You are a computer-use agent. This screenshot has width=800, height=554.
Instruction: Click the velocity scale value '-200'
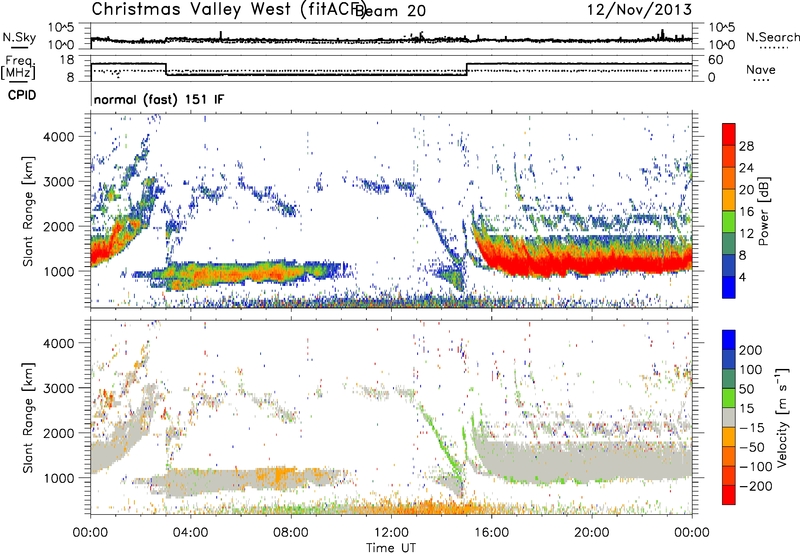[756, 486]
